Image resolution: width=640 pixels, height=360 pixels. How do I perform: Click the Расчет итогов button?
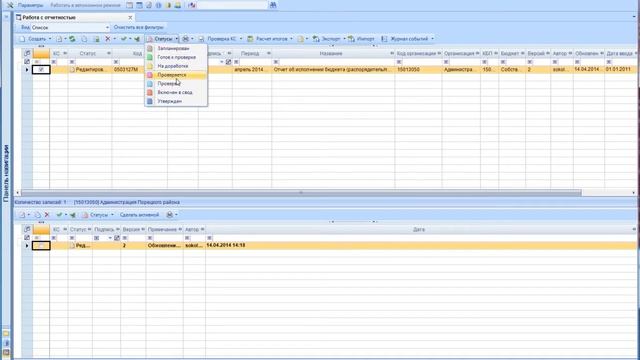click(267, 39)
